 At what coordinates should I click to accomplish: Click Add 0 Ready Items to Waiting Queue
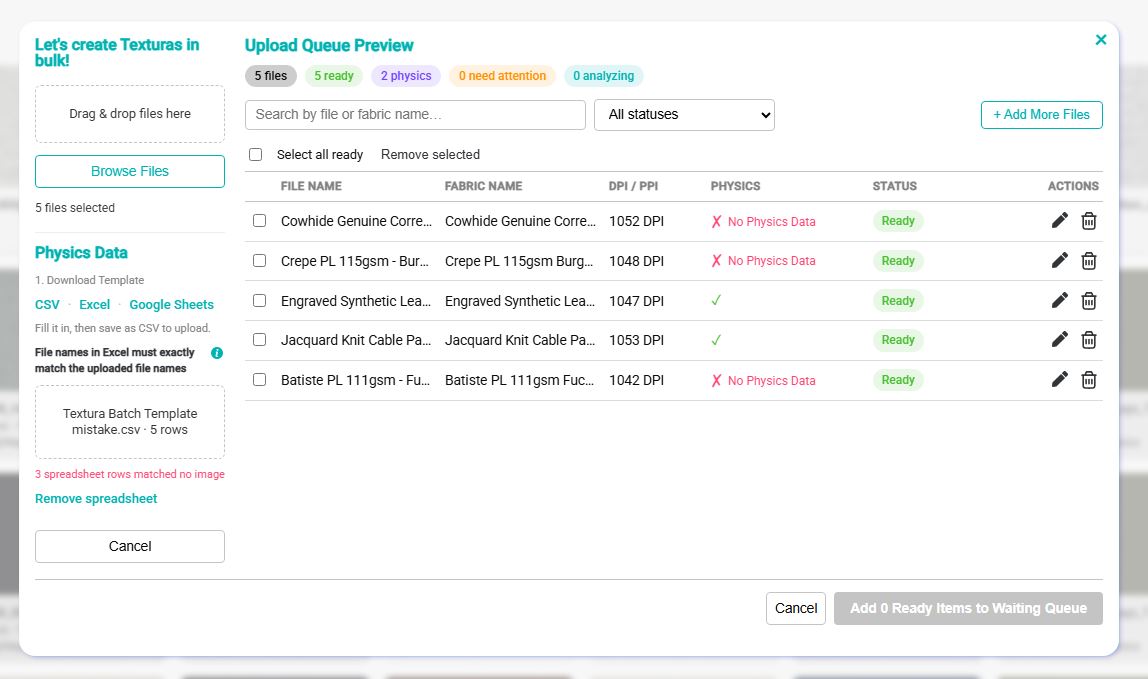click(x=968, y=609)
